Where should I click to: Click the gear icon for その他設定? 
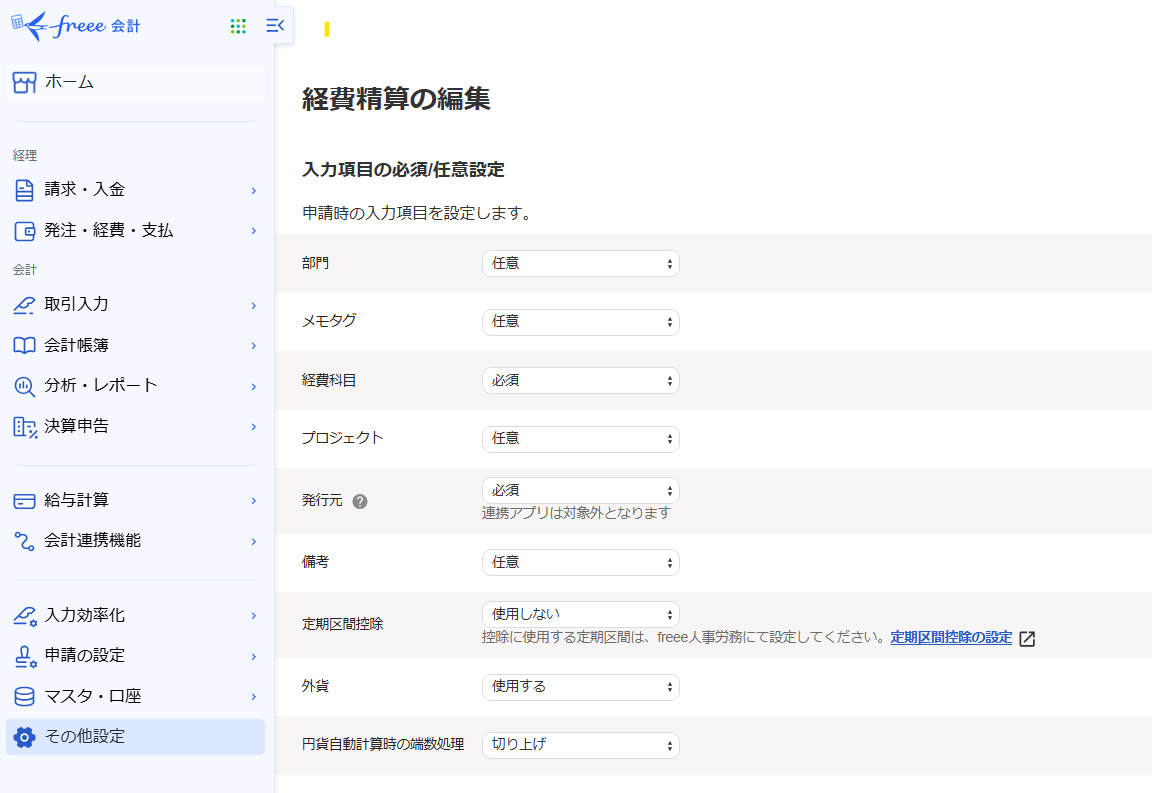[x=25, y=737]
